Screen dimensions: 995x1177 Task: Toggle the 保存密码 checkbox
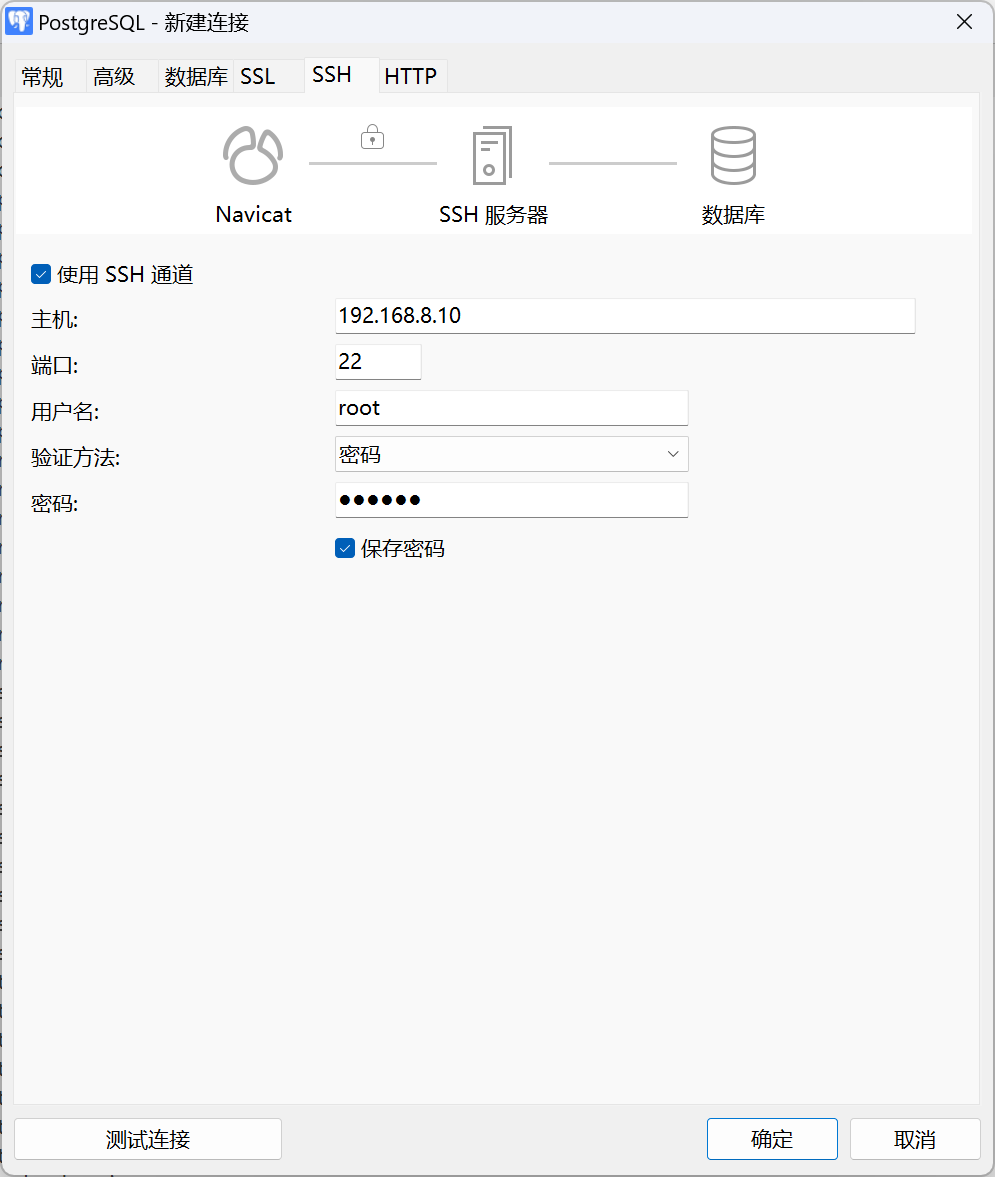coord(345,548)
